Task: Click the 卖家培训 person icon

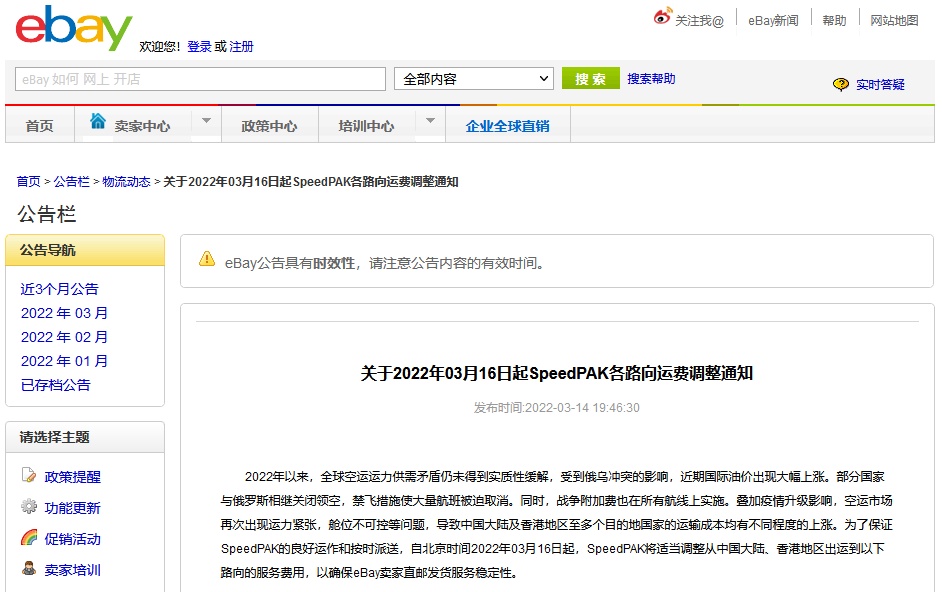Action: (28, 568)
